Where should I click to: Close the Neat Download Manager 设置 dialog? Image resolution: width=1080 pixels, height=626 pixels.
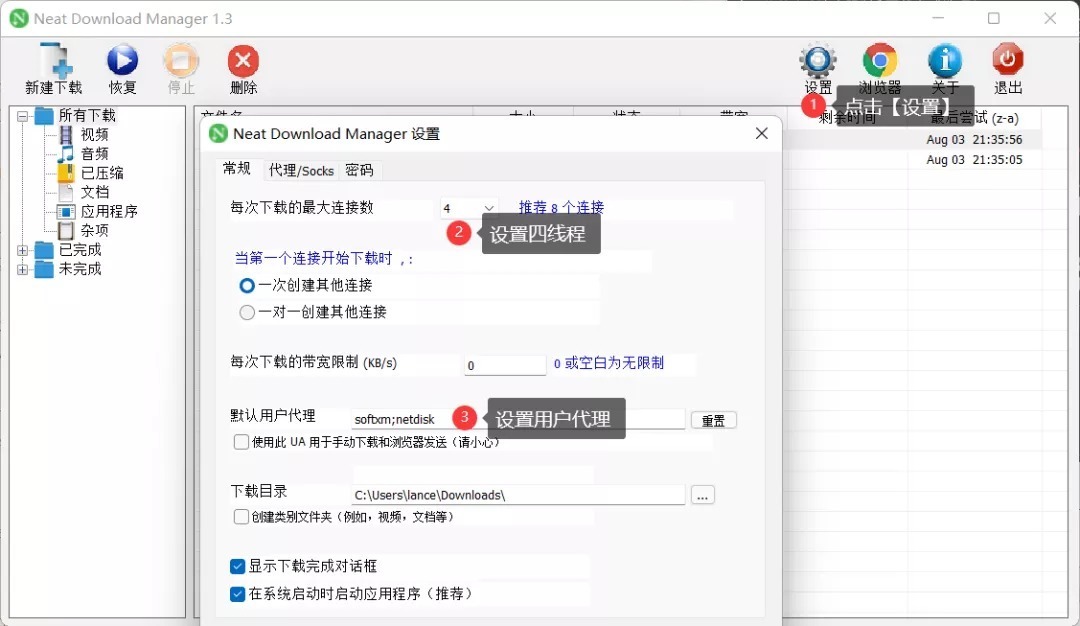click(x=761, y=134)
